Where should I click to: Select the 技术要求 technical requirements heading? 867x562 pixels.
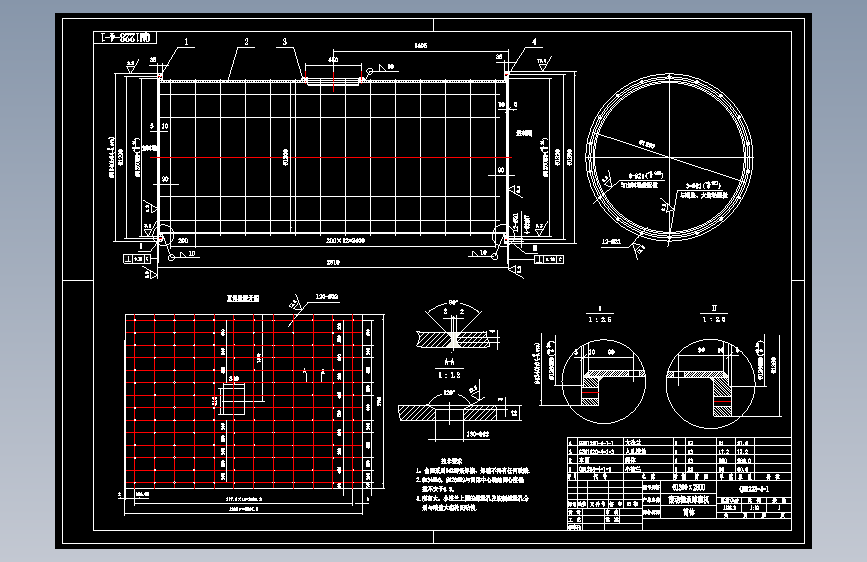(452, 461)
